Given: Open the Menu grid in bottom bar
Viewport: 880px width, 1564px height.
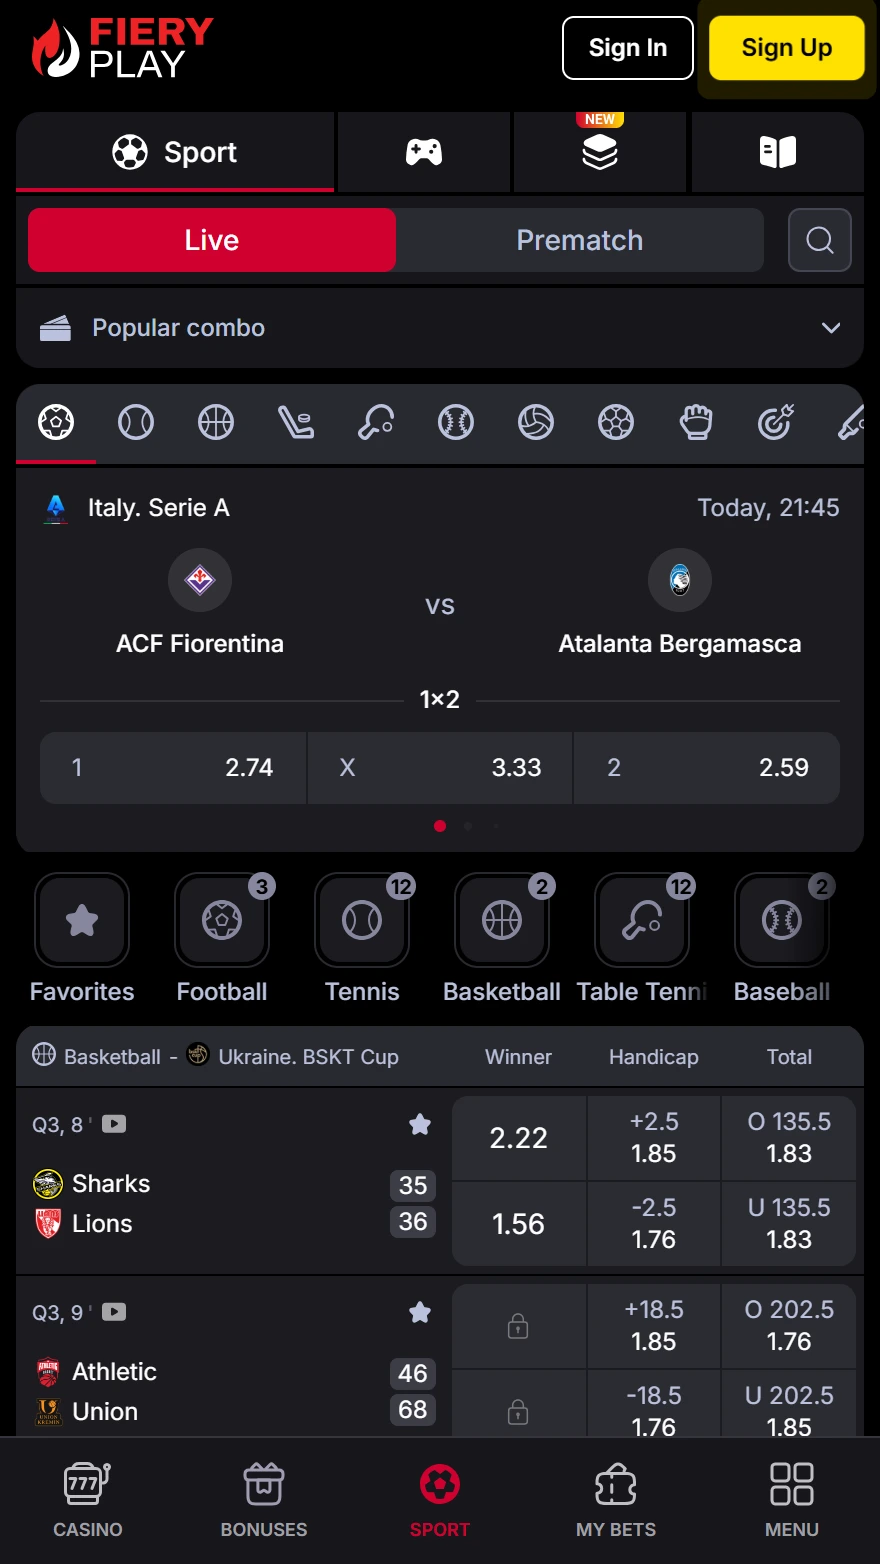Looking at the screenshot, I should [x=792, y=1500].
